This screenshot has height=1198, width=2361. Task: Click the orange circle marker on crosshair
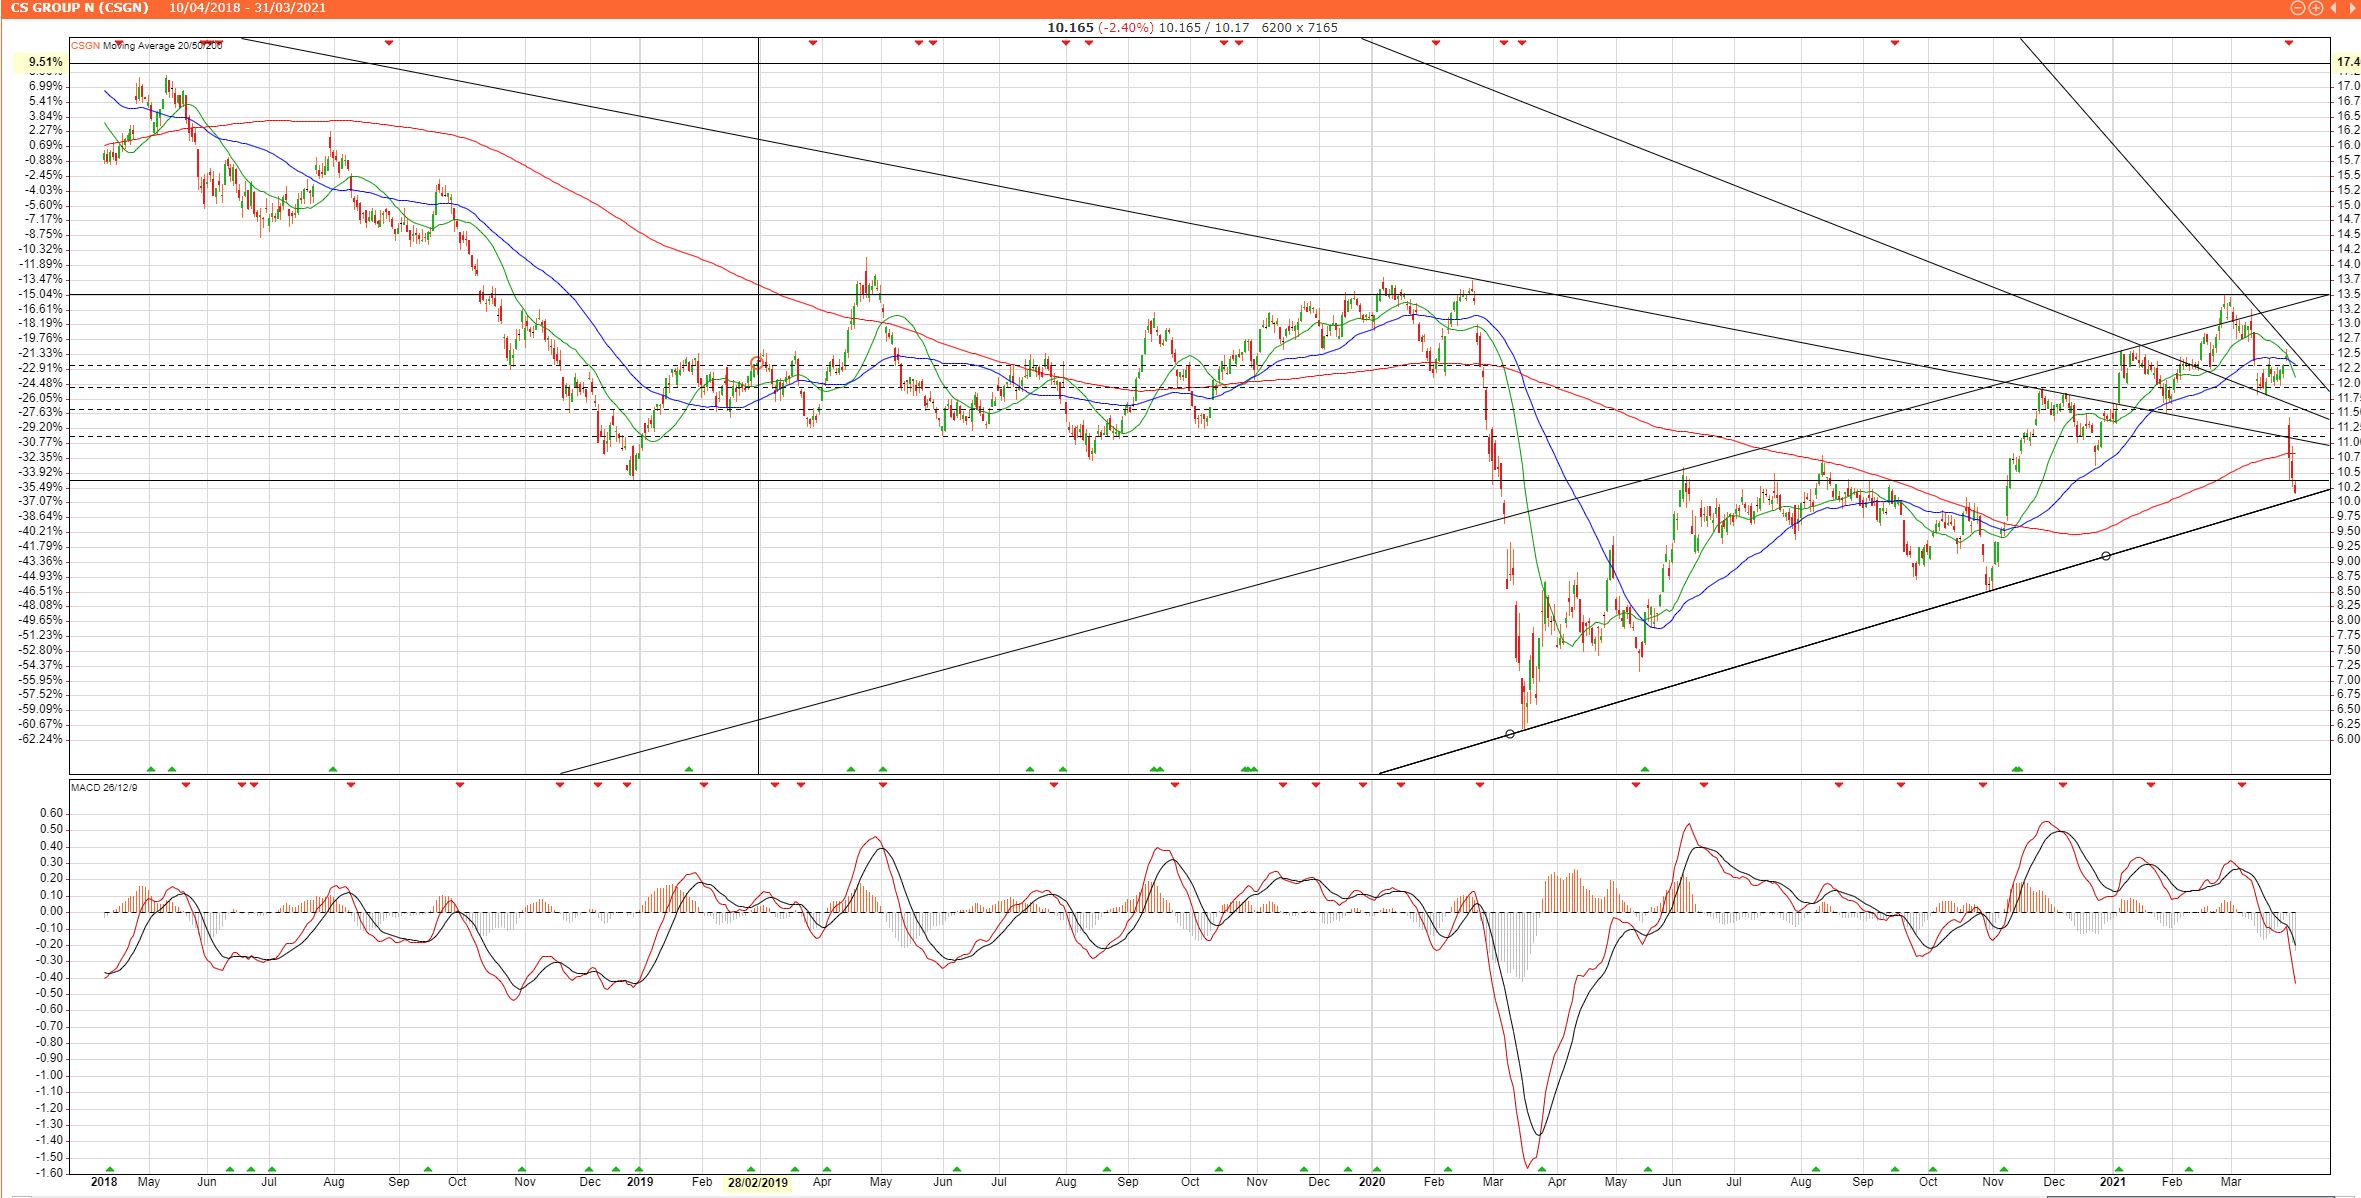[x=757, y=363]
